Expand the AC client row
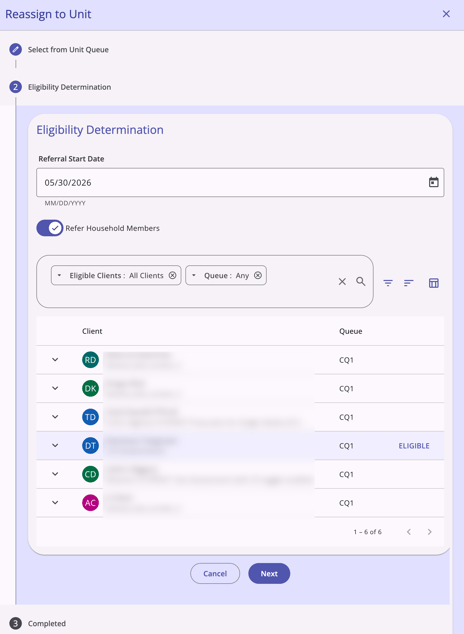 55,503
